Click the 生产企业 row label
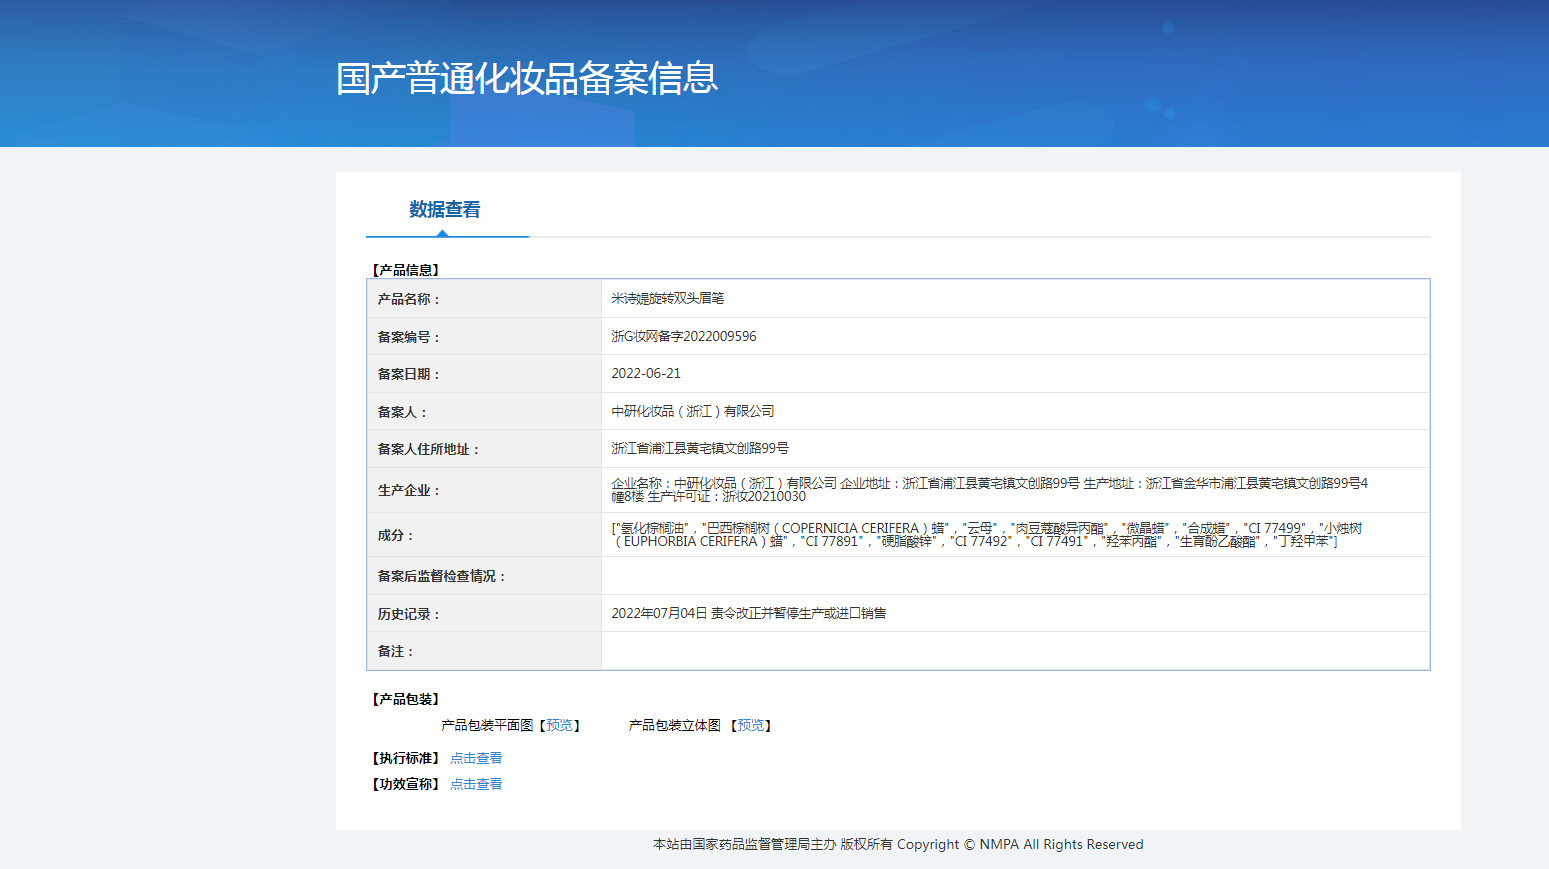 (x=408, y=490)
